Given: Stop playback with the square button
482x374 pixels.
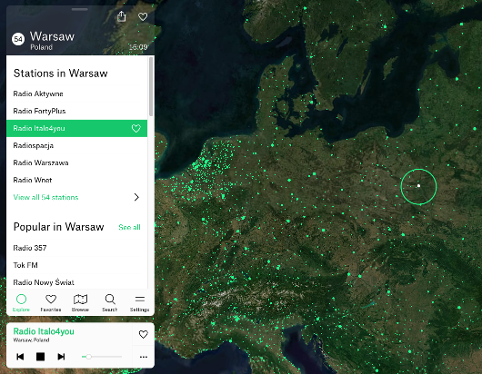Looking at the screenshot, I should coord(40,357).
